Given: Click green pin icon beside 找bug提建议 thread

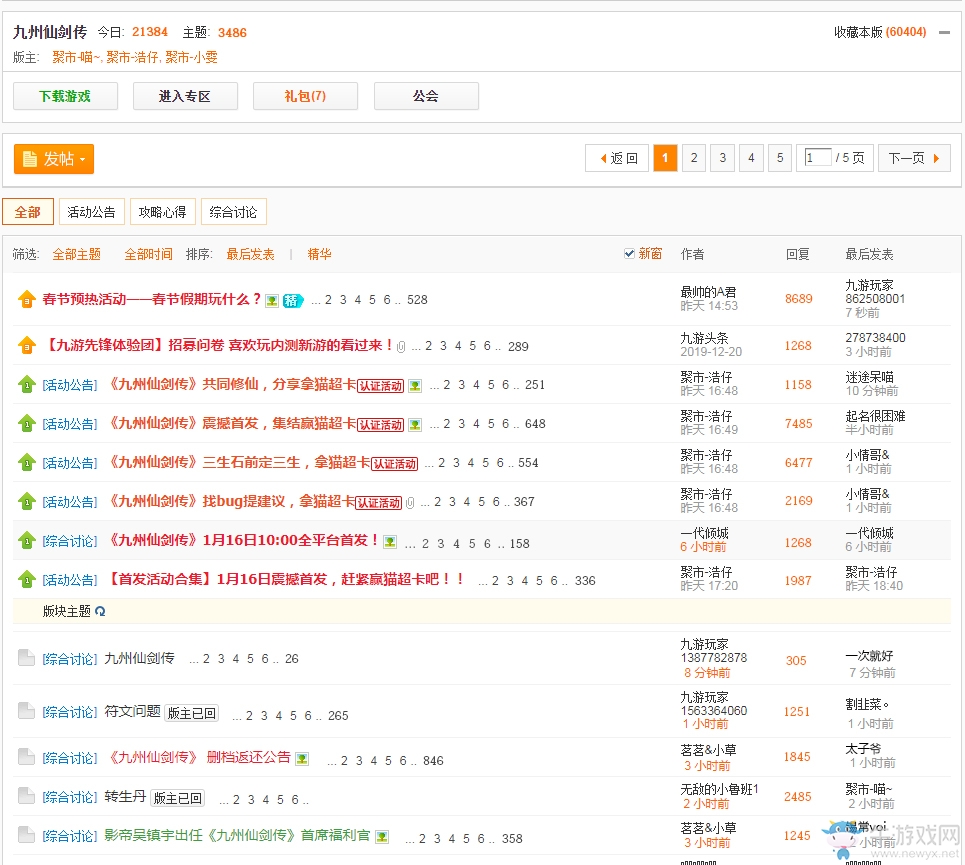Looking at the screenshot, I should pos(26,501).
